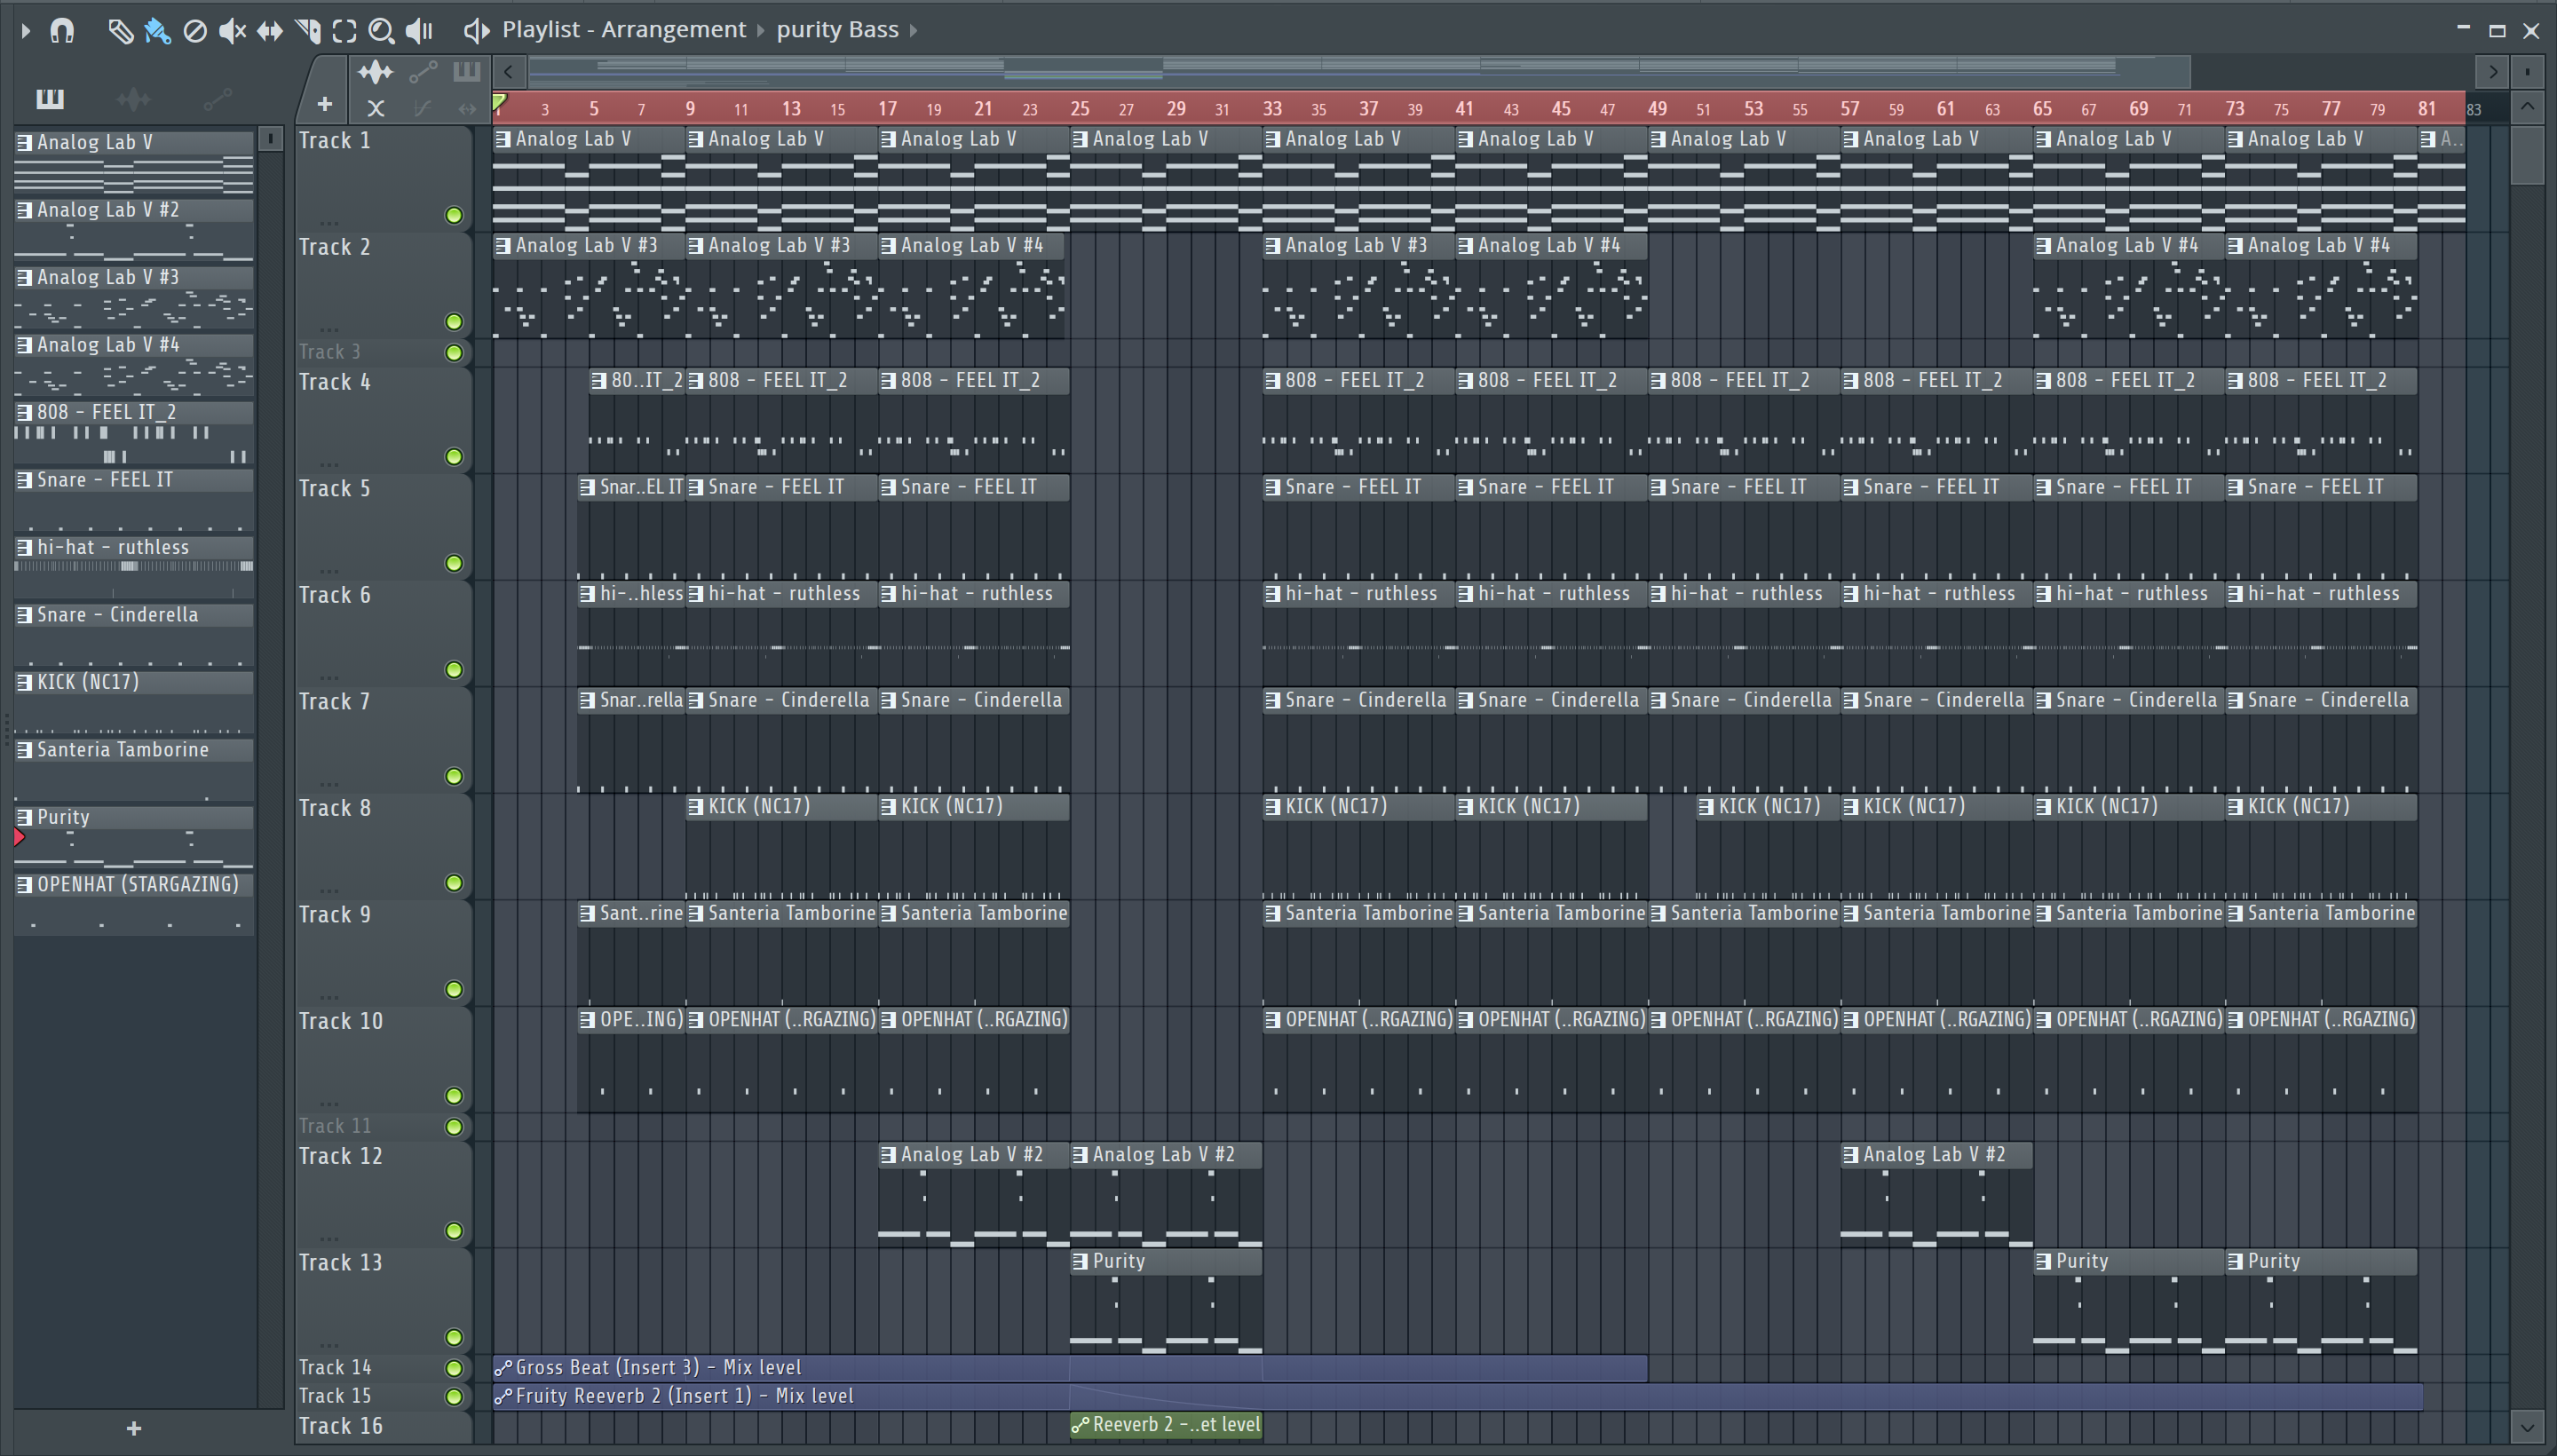This screenshot has width=2557, height=1456.
Task: Select the Slice tool
Action: point(307,31)
